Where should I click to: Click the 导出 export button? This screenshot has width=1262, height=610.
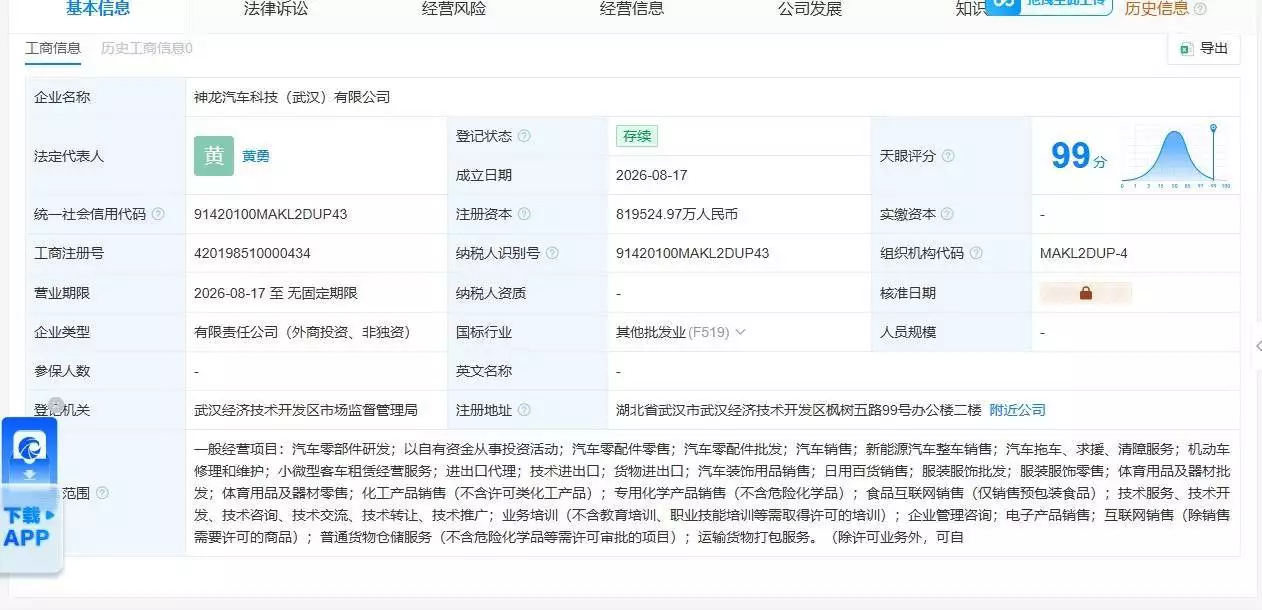point(1203,48)
